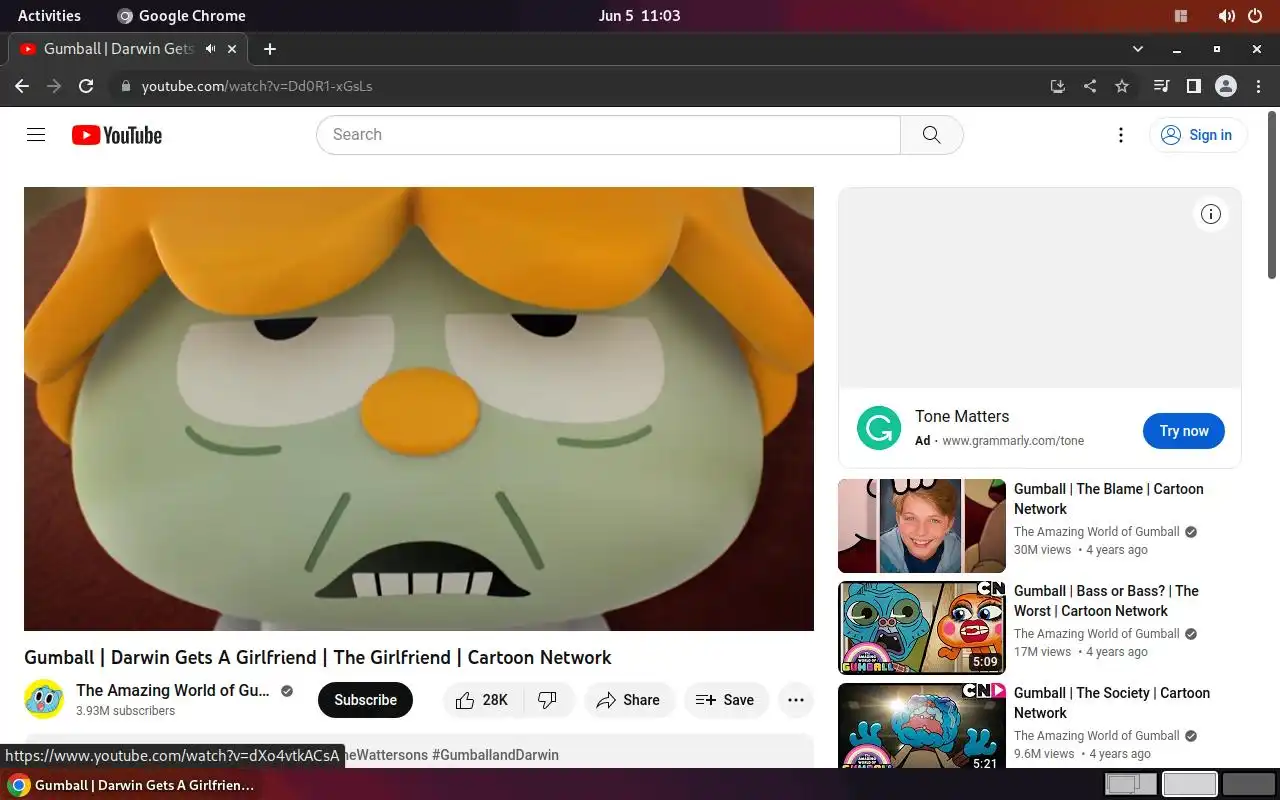Viewport: 1280px width, 800px height.
Task: Click '3.93M subscribers' text
Action: tap(125, 711)
